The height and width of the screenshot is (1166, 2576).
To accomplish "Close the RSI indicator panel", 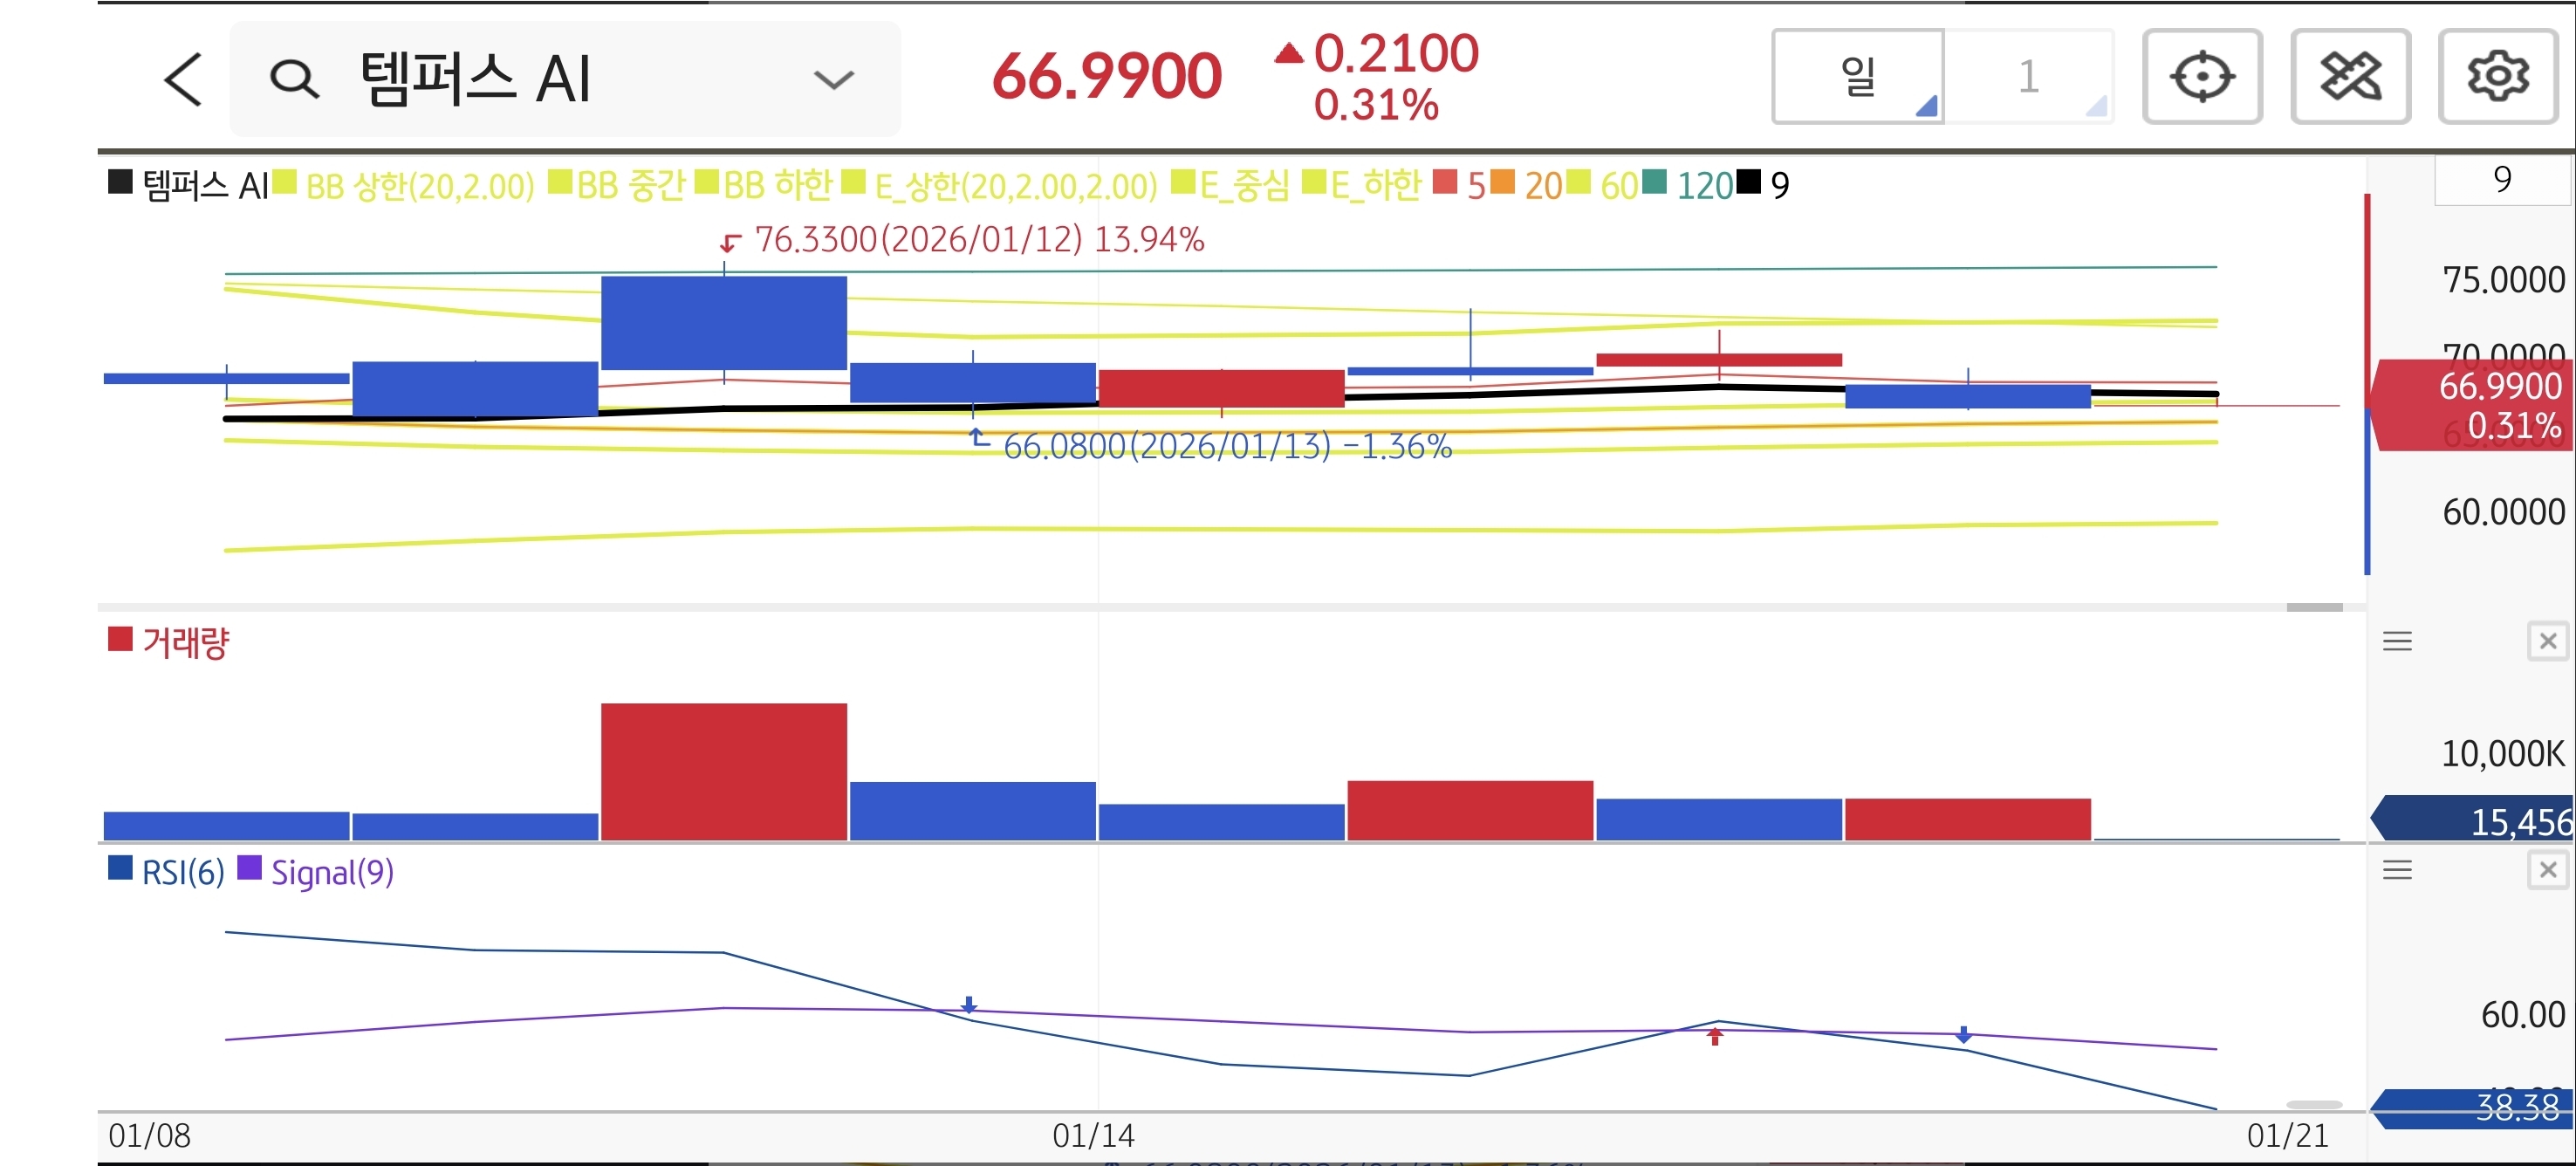I will click(x=2547, y=870).
